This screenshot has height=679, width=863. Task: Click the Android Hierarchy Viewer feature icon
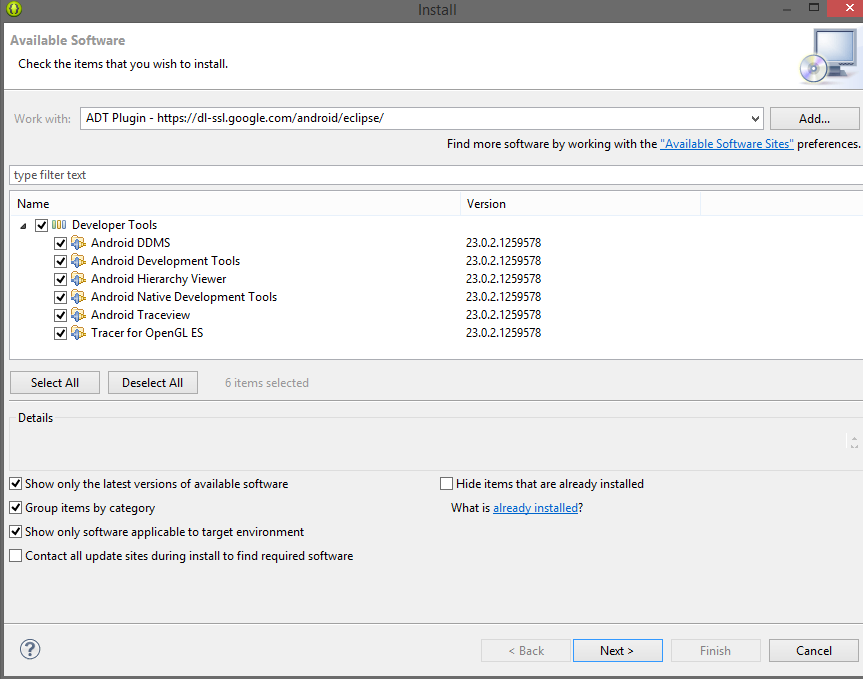click(x=79, y=279)
